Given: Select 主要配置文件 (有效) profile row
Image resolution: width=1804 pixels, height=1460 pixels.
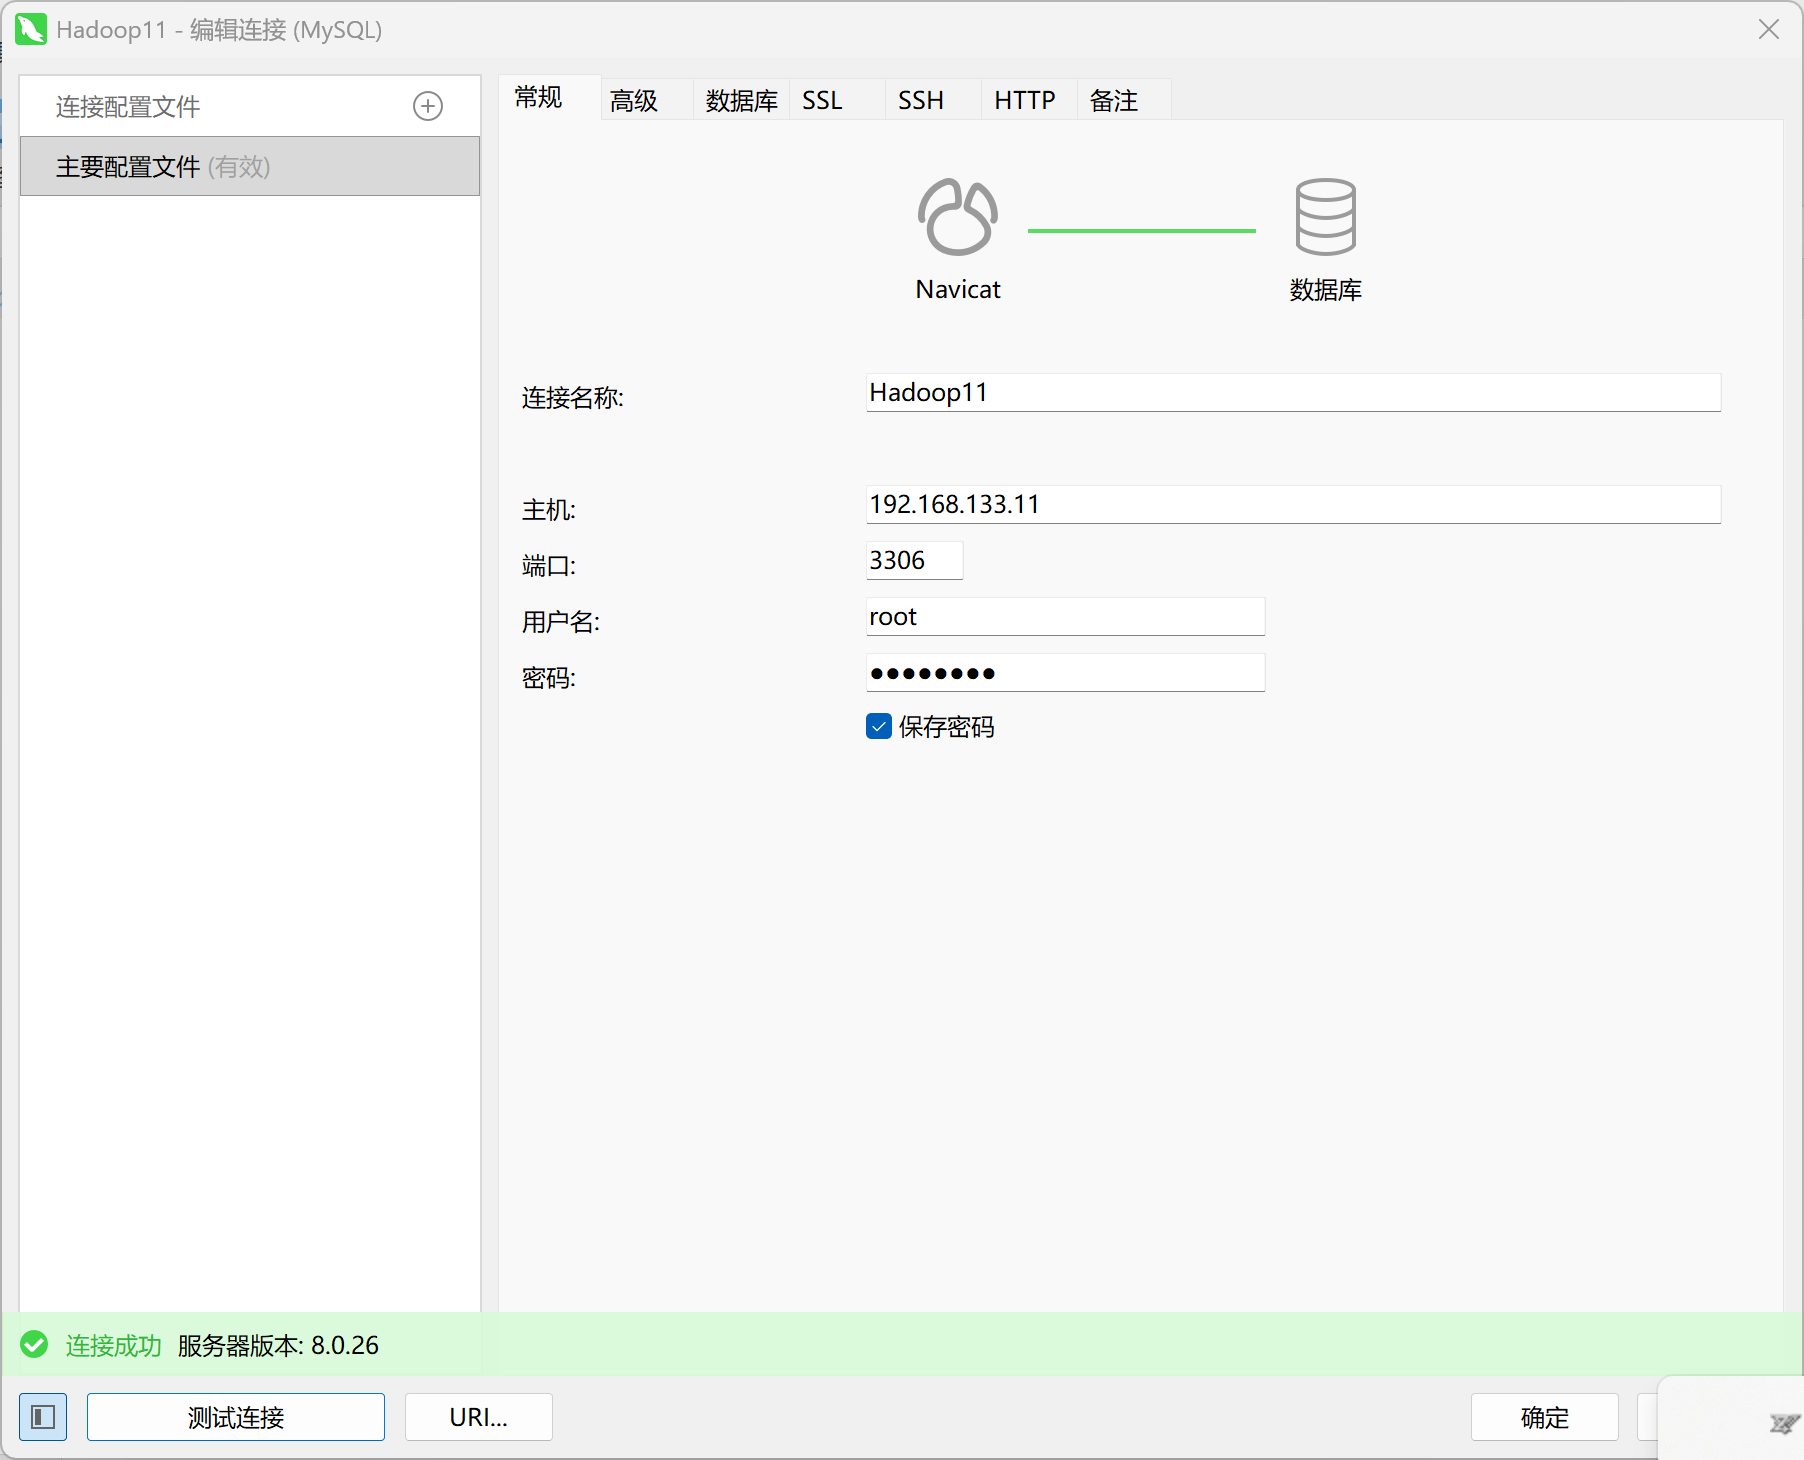Looking at the screenshot, I should pos(250,166).
